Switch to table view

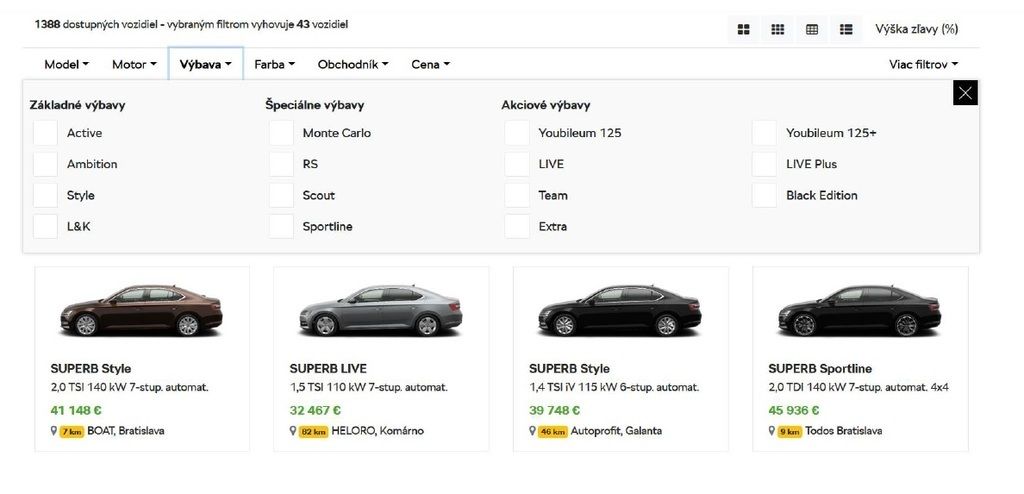(x=812, y=30)
